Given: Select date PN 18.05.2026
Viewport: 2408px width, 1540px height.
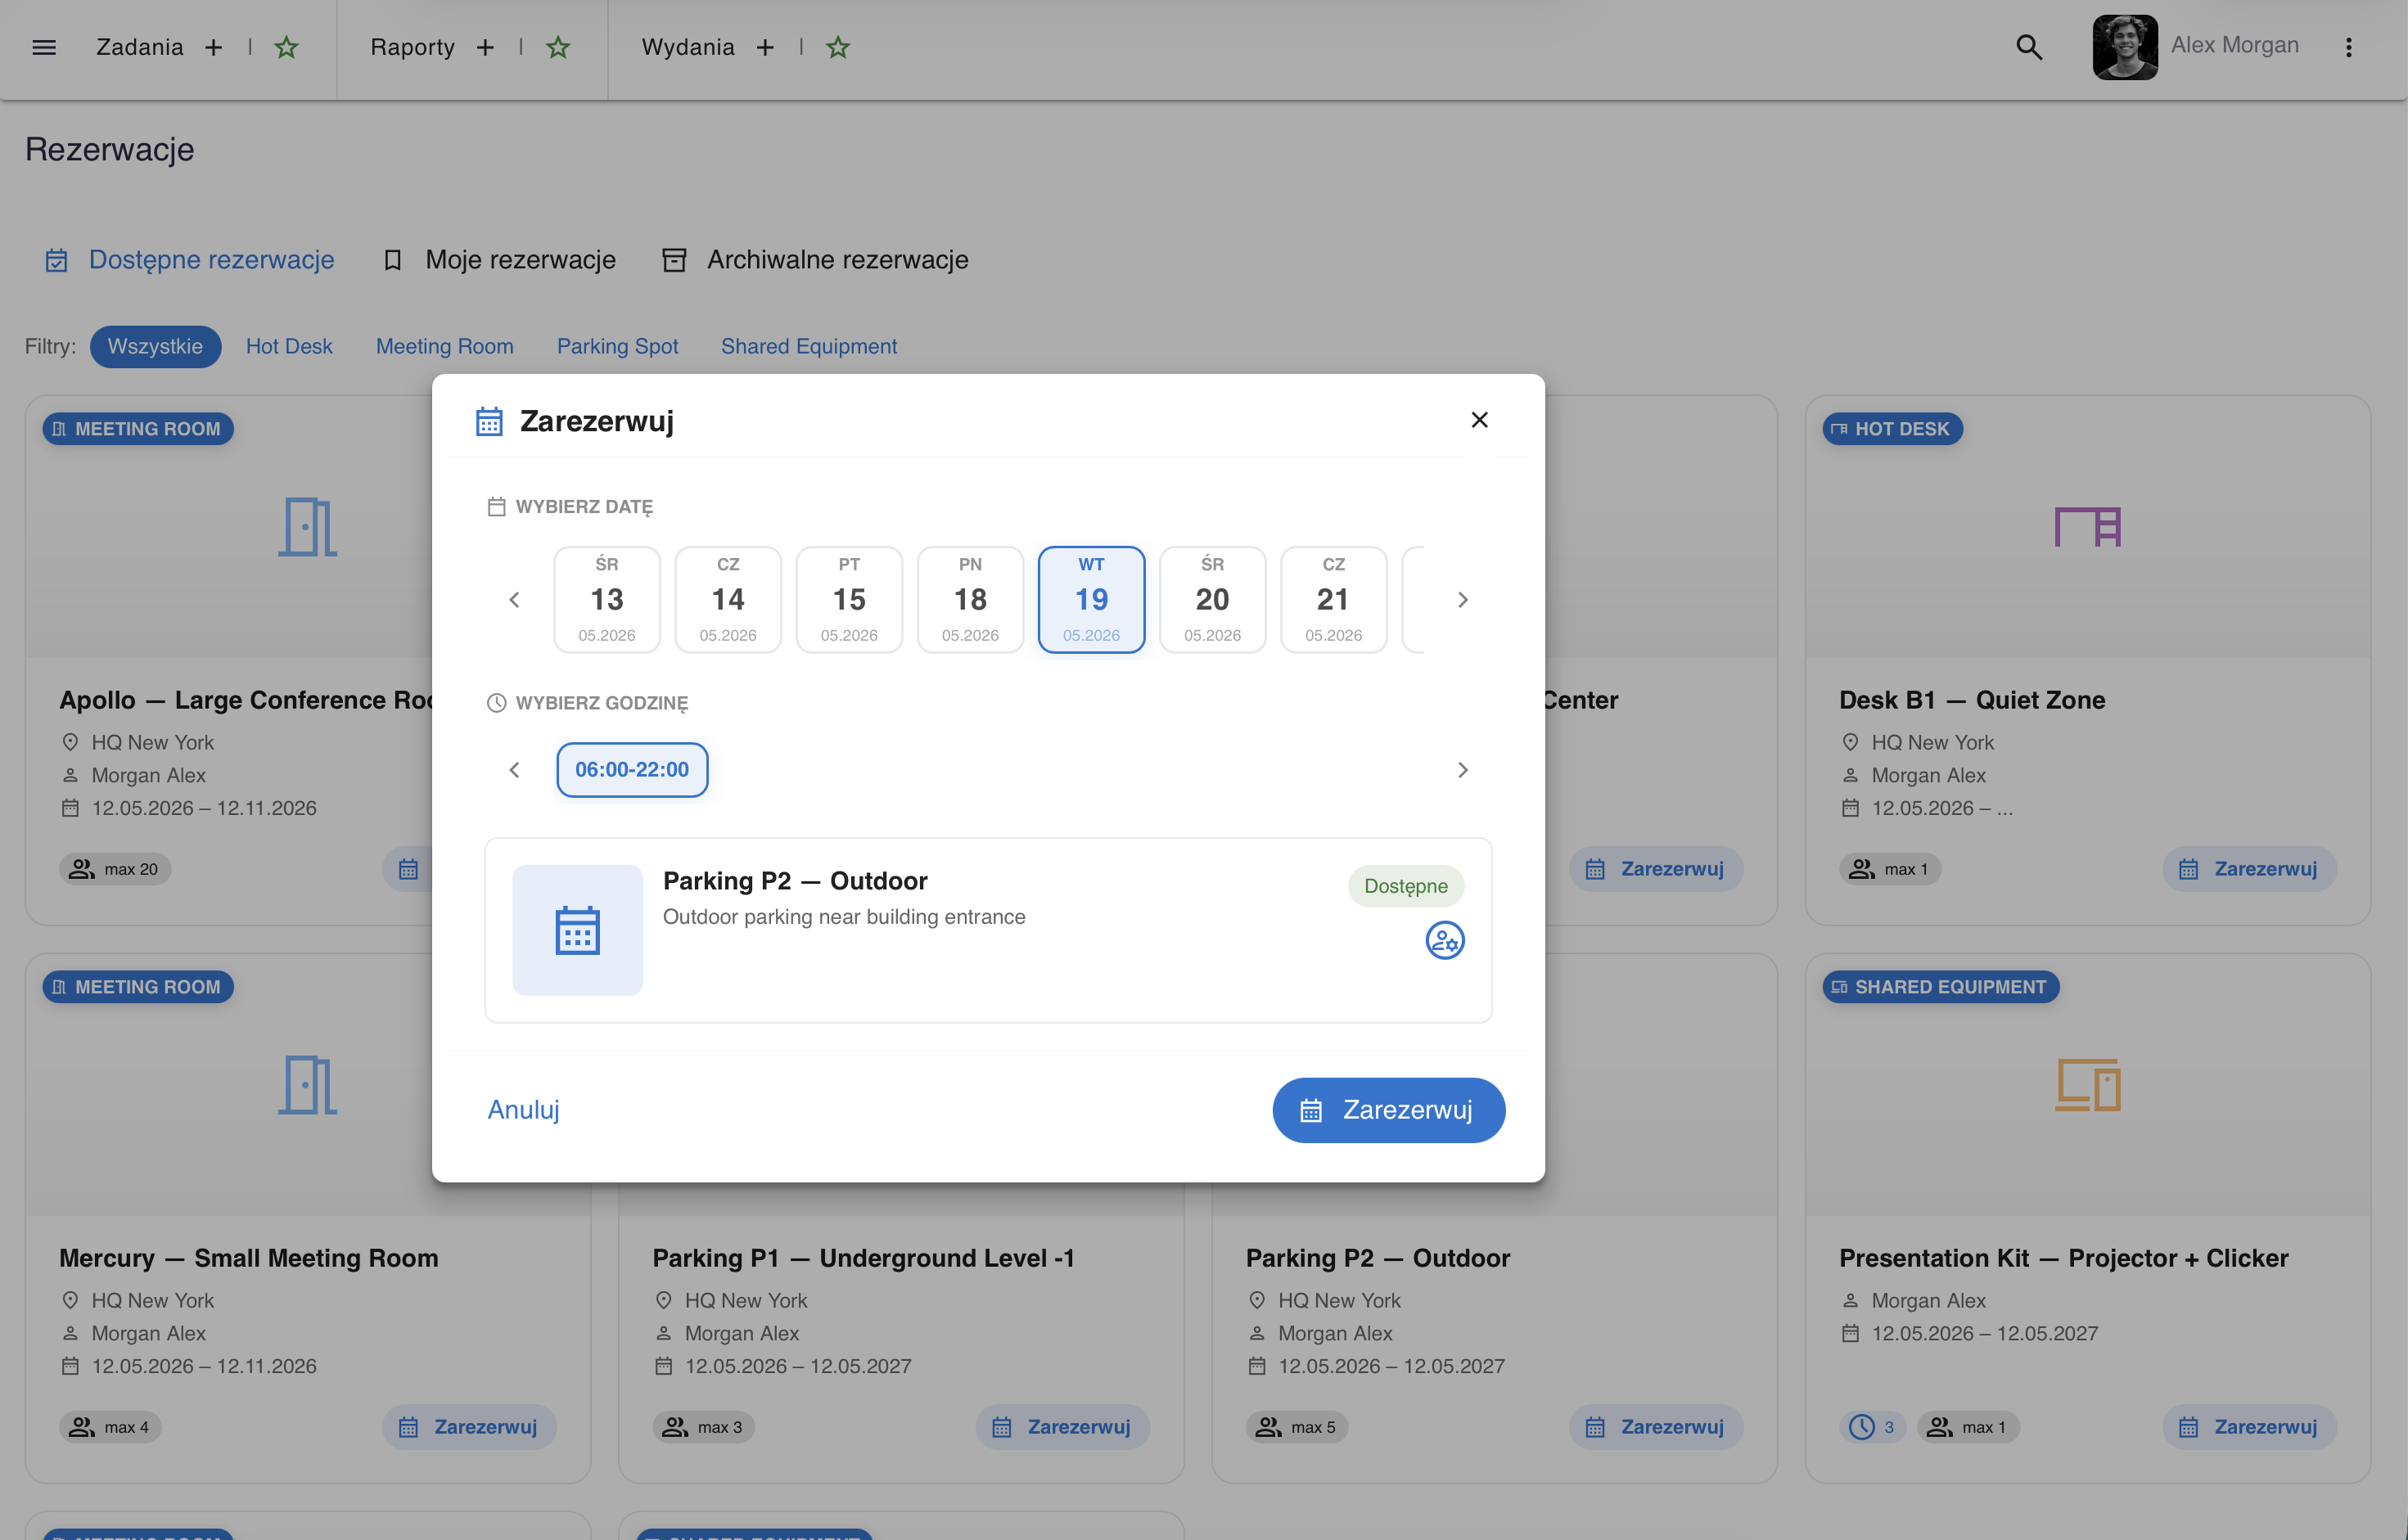Looking at the screenshot, I should point(970,600).
